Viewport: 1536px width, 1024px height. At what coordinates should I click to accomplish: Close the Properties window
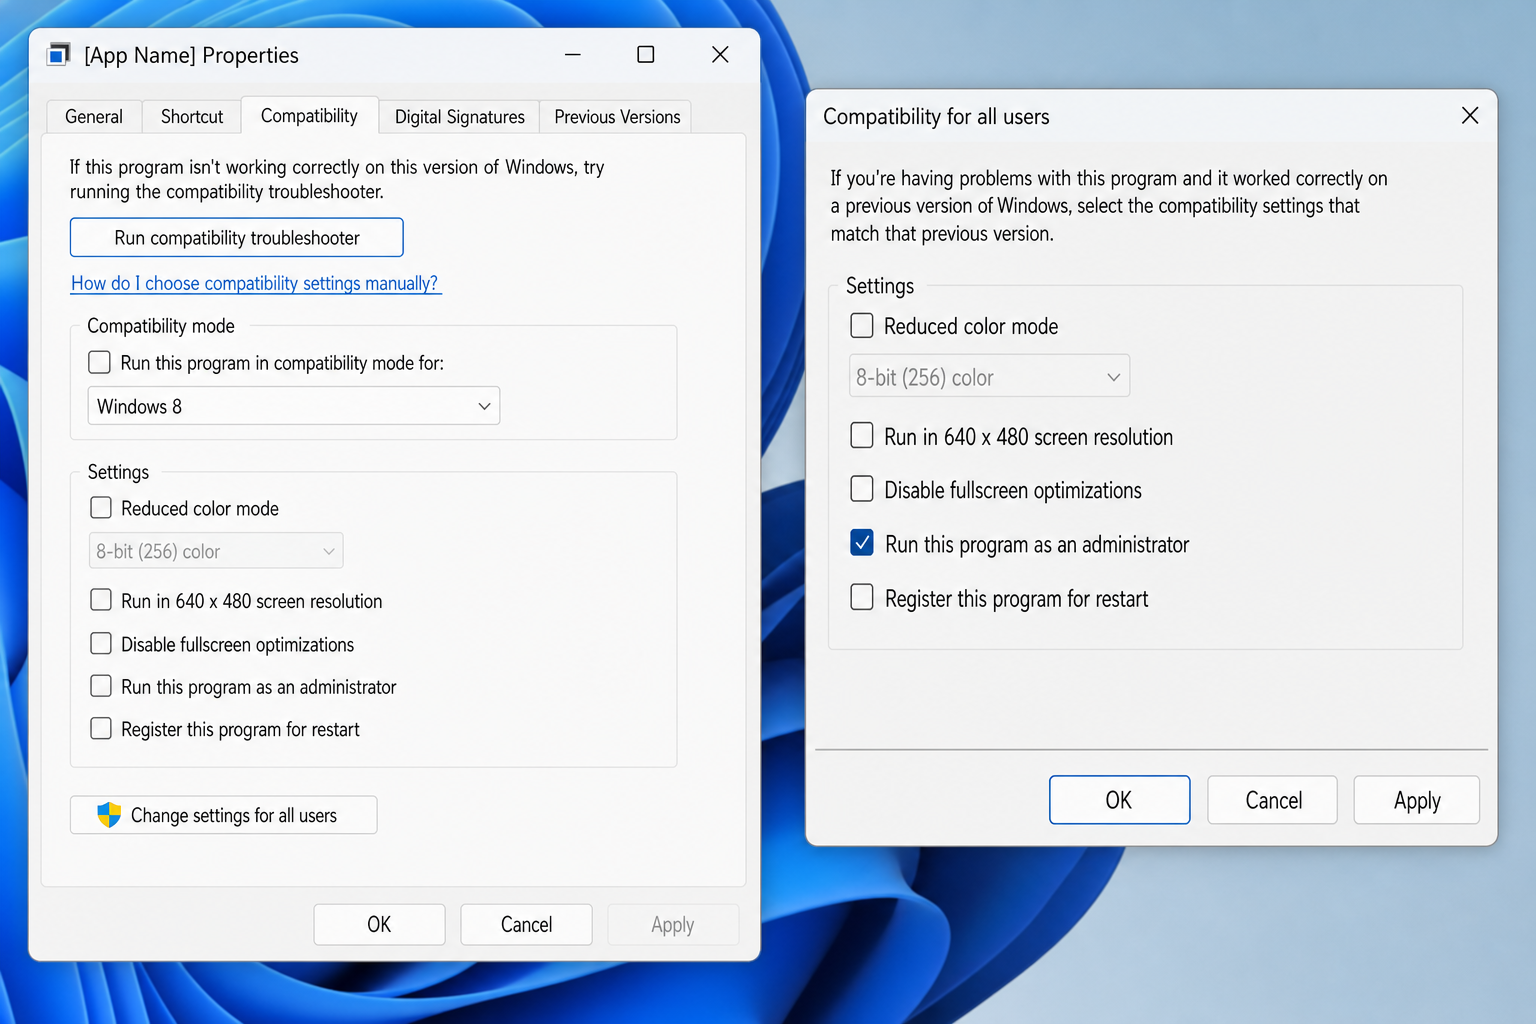[720, 54]
